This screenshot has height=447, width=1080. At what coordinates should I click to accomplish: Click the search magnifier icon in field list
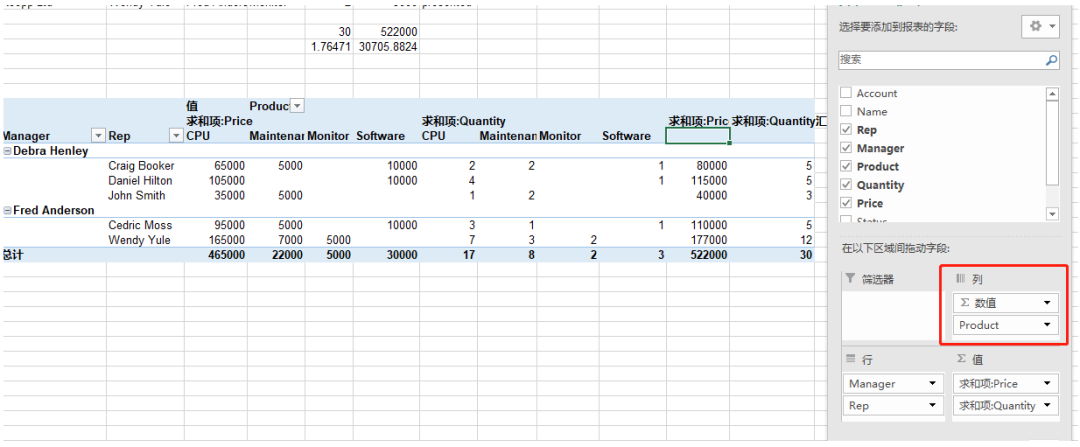click(1051, 60)
